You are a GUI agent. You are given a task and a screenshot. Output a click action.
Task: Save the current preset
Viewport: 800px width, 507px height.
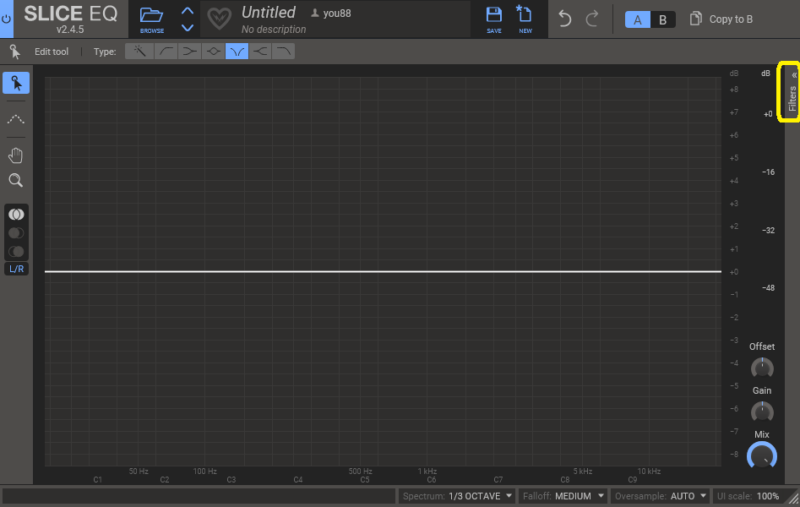click(494, 15)
